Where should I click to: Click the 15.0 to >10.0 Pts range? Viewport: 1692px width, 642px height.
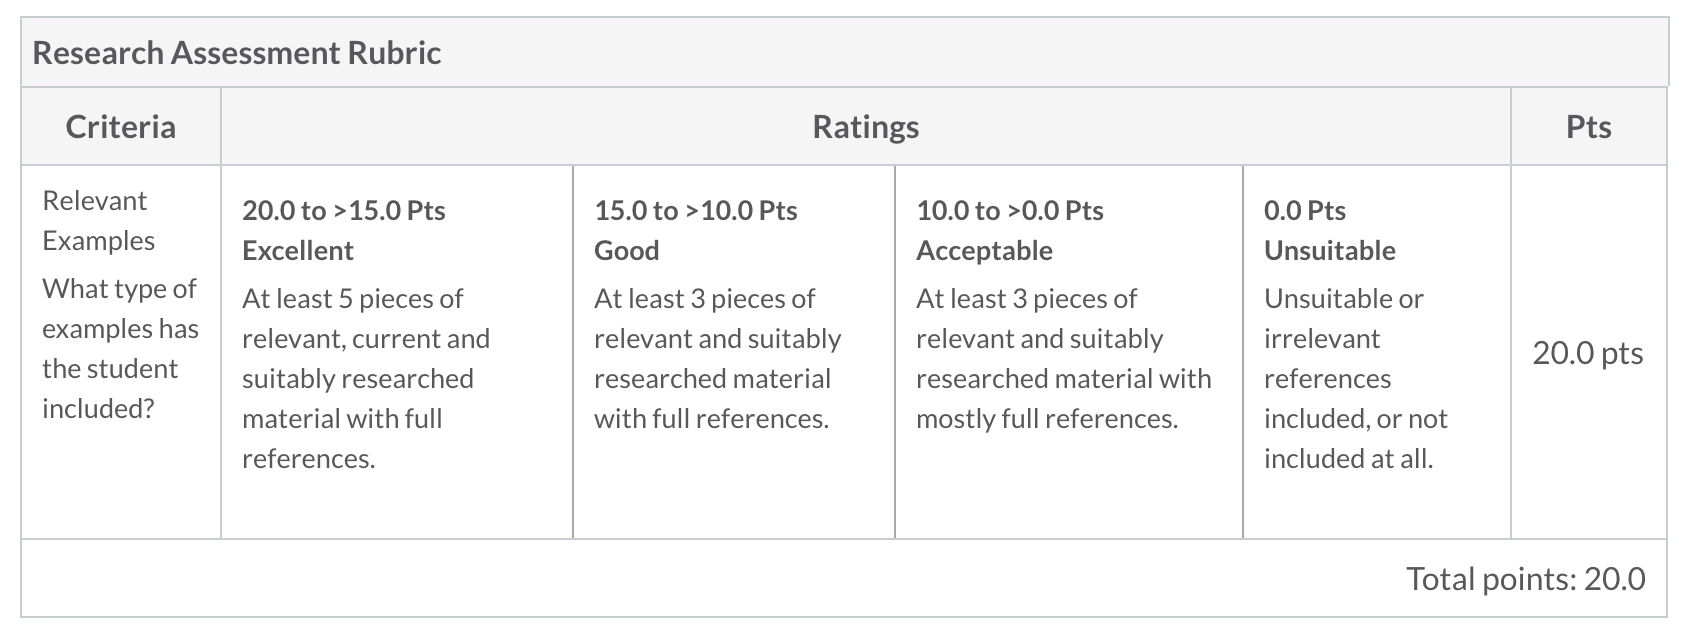696,211
